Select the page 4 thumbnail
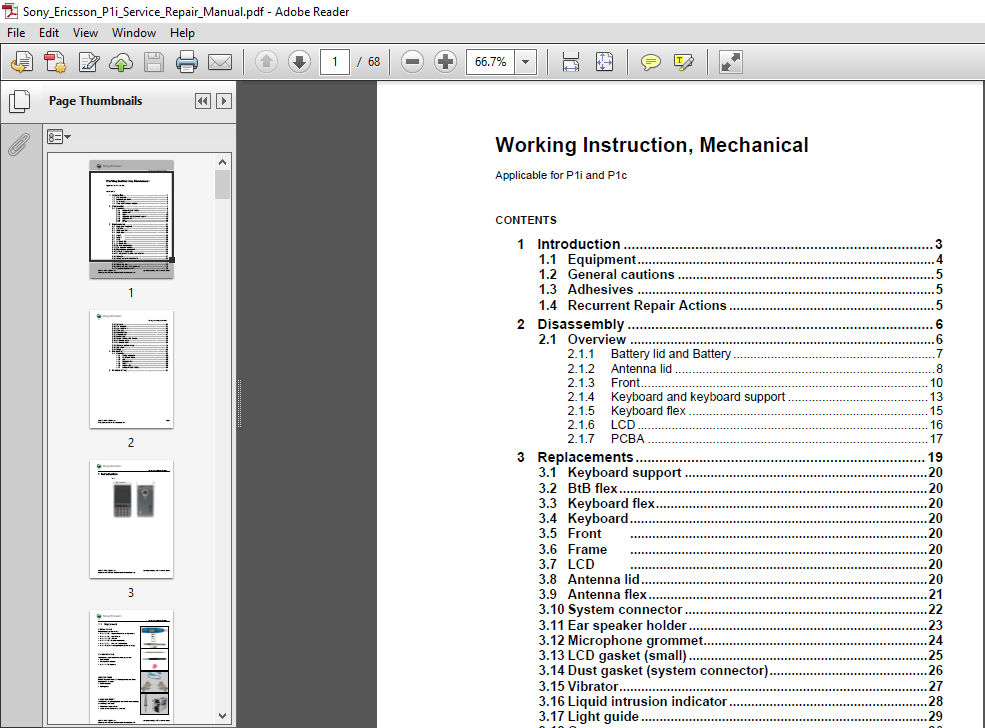 [x=131, y=667]
